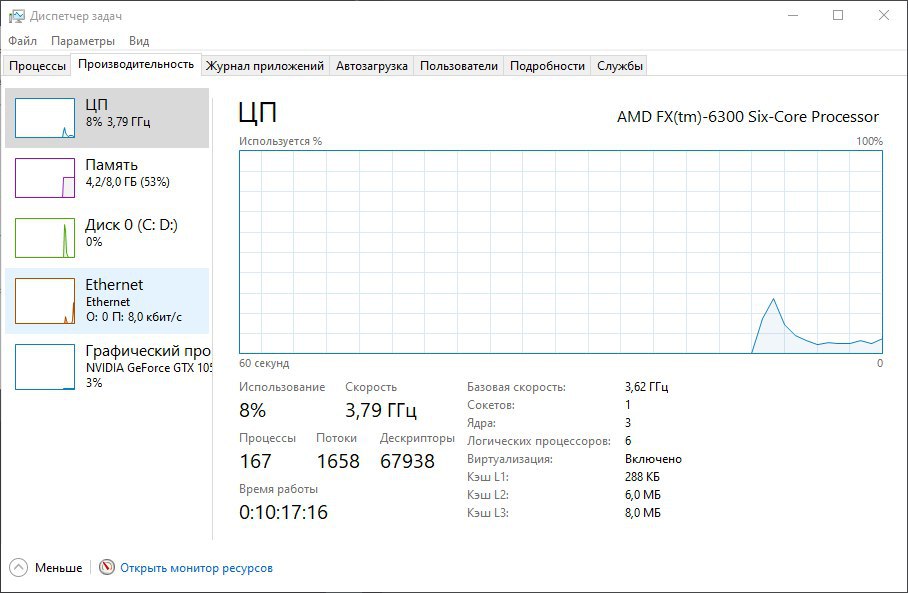This screenshot has width=908, height=593.
Task: Click the descriptor count 67938
Action: 407,462
